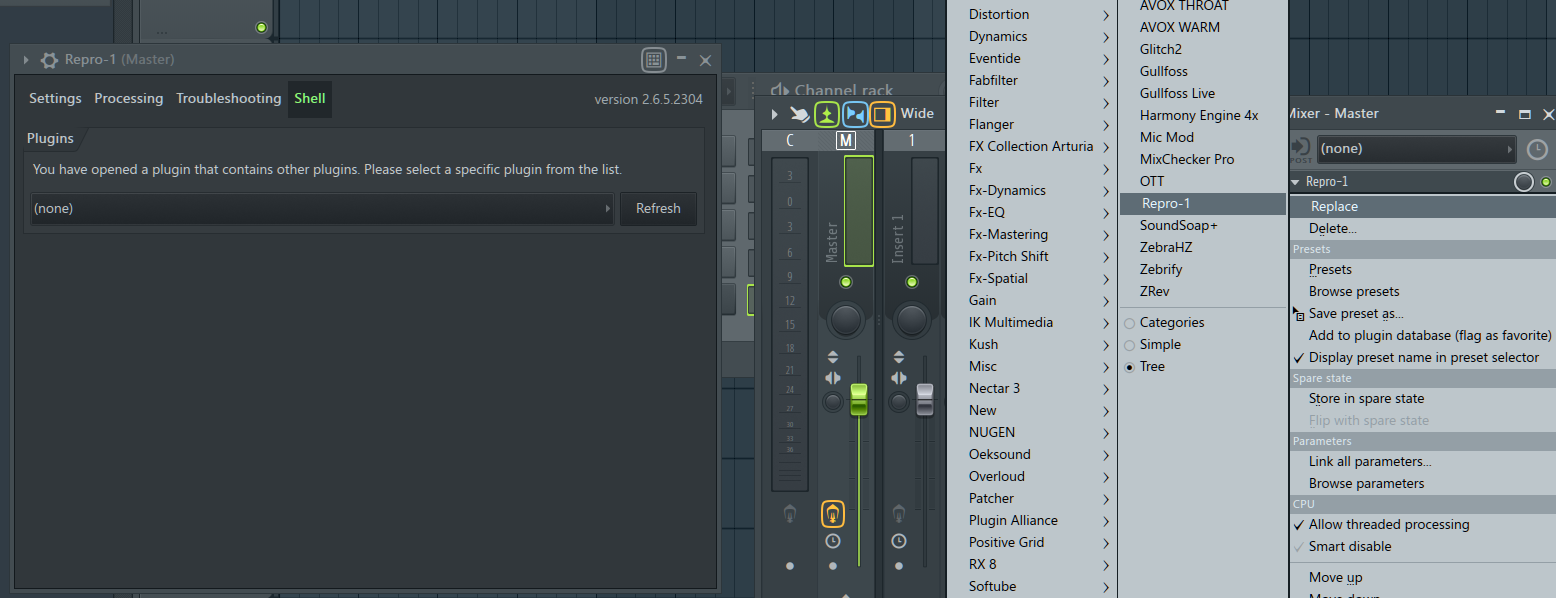Switch to the Troubleshooting tab
Screen dimensions: 1556x598
click(229, 99)
